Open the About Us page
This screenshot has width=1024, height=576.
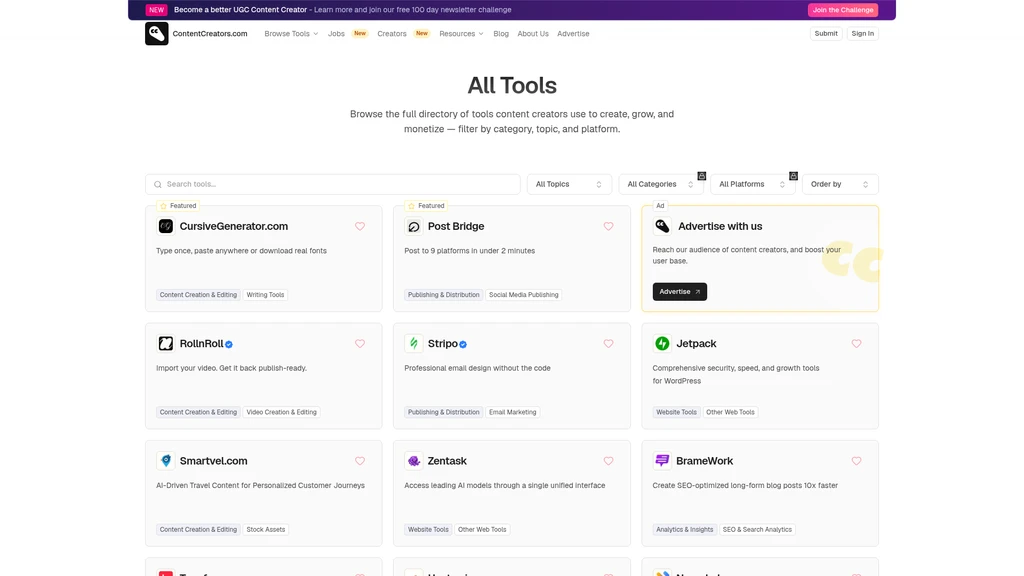tap(533, 33)
